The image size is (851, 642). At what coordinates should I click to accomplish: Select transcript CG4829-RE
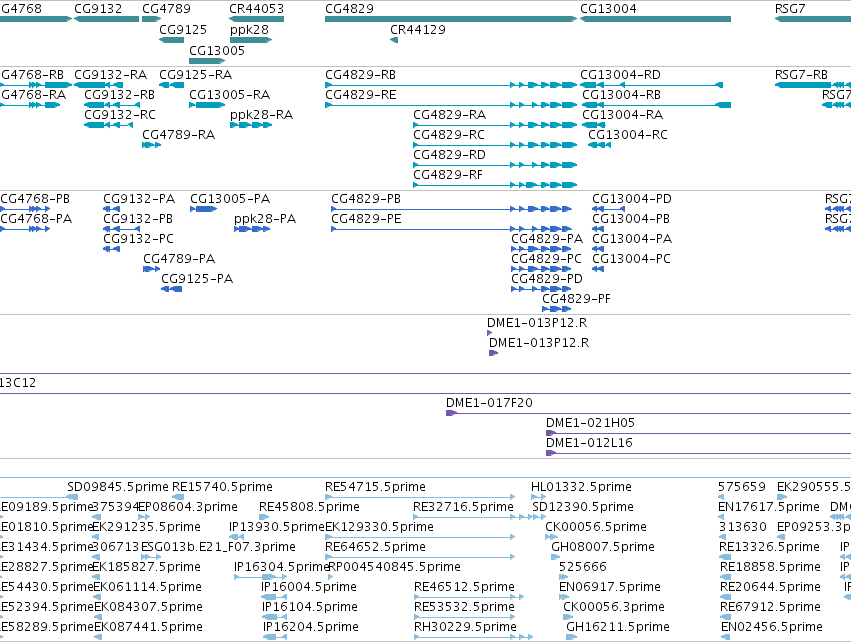[x=360, y=94]
